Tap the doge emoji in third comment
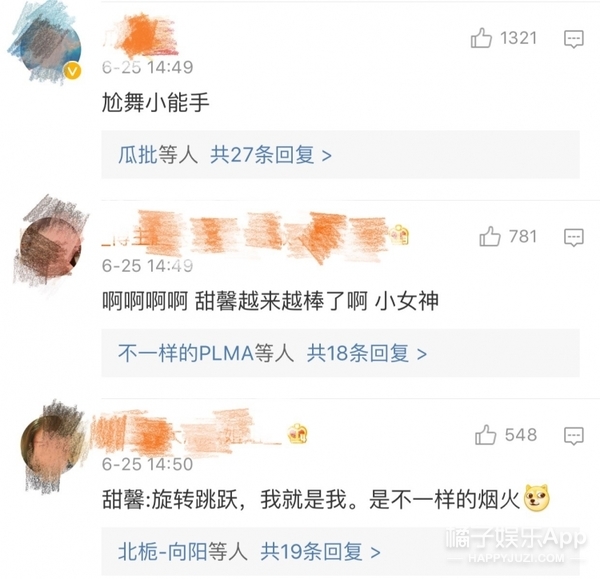600x579 pixels. pyautogui.click(x=537, y=498)
